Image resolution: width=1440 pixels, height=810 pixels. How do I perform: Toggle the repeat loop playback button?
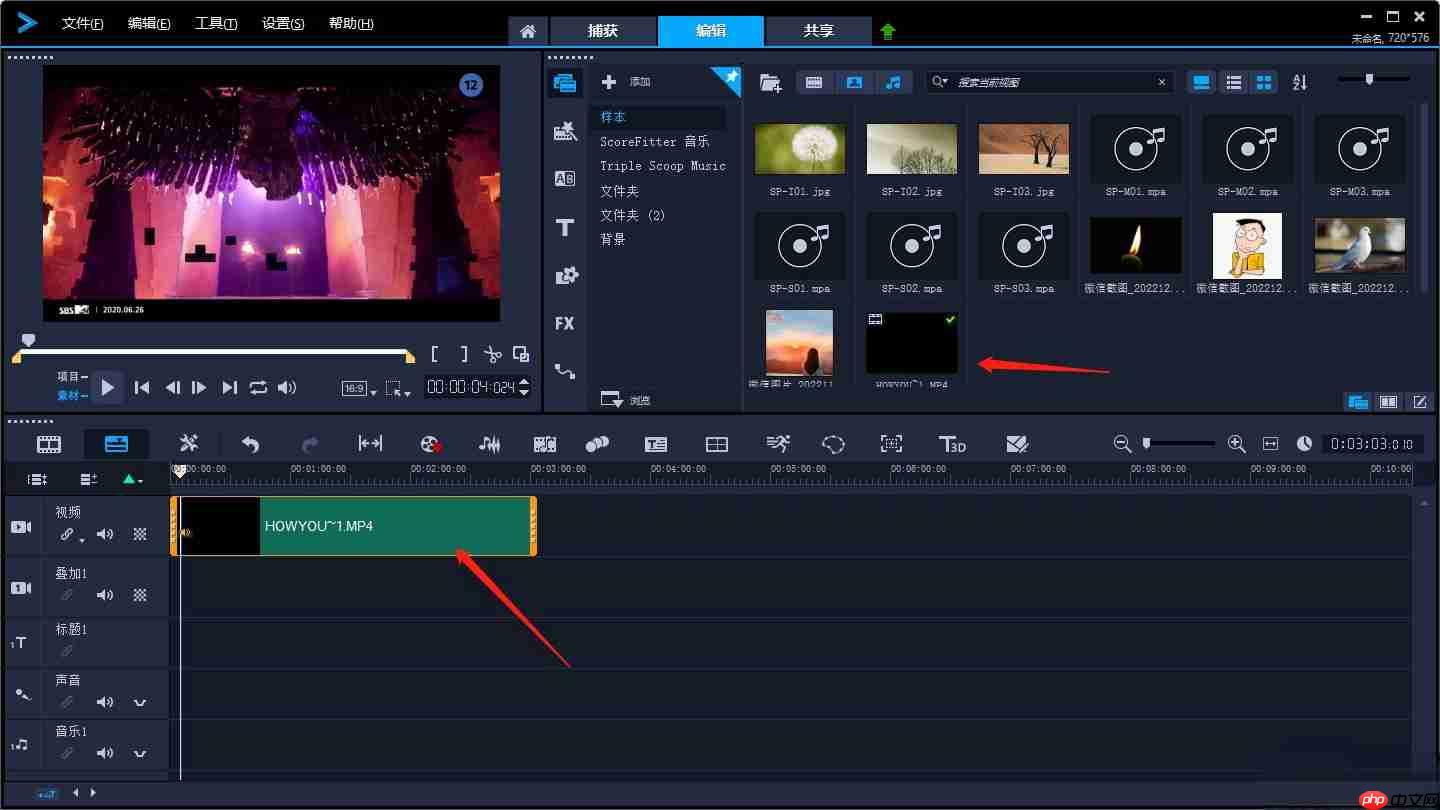(x=259, y=388)
